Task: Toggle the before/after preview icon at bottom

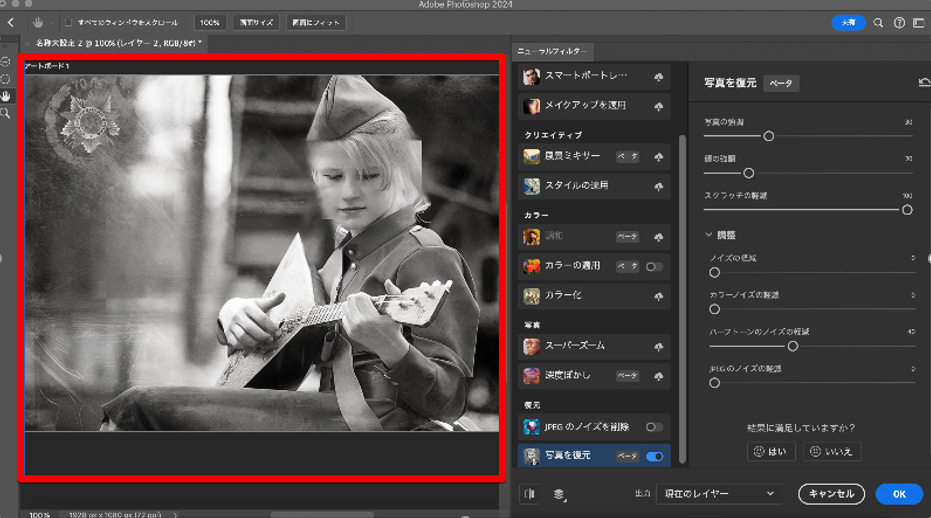Action: click(x=529, y=493)
